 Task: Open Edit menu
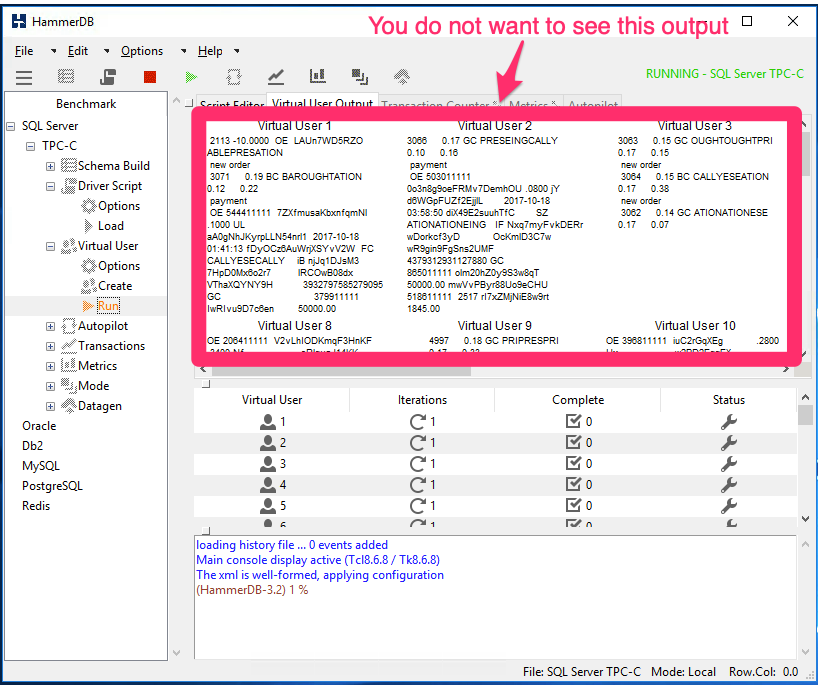tap(78, 51)
